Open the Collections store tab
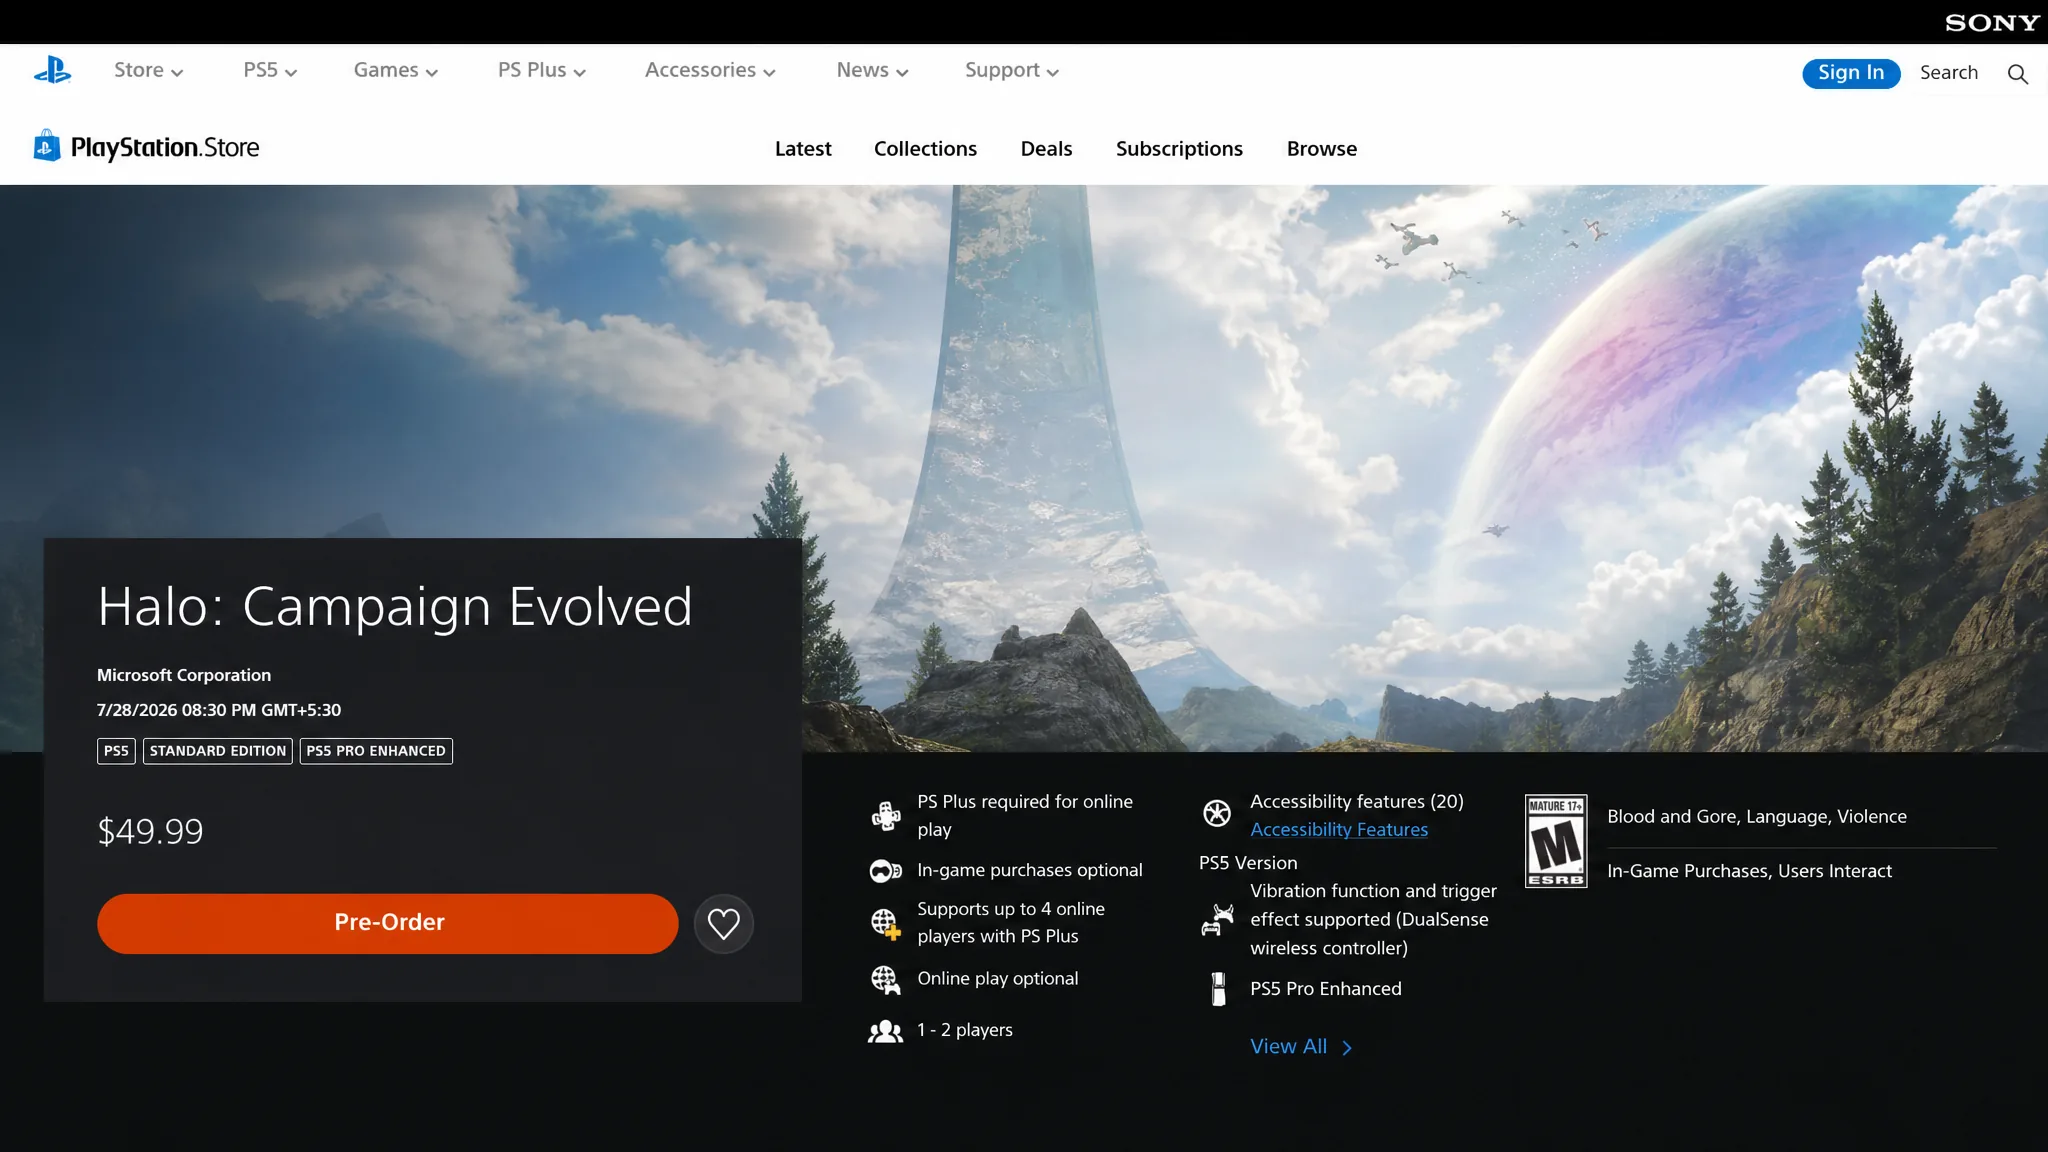 coord(925,149)
